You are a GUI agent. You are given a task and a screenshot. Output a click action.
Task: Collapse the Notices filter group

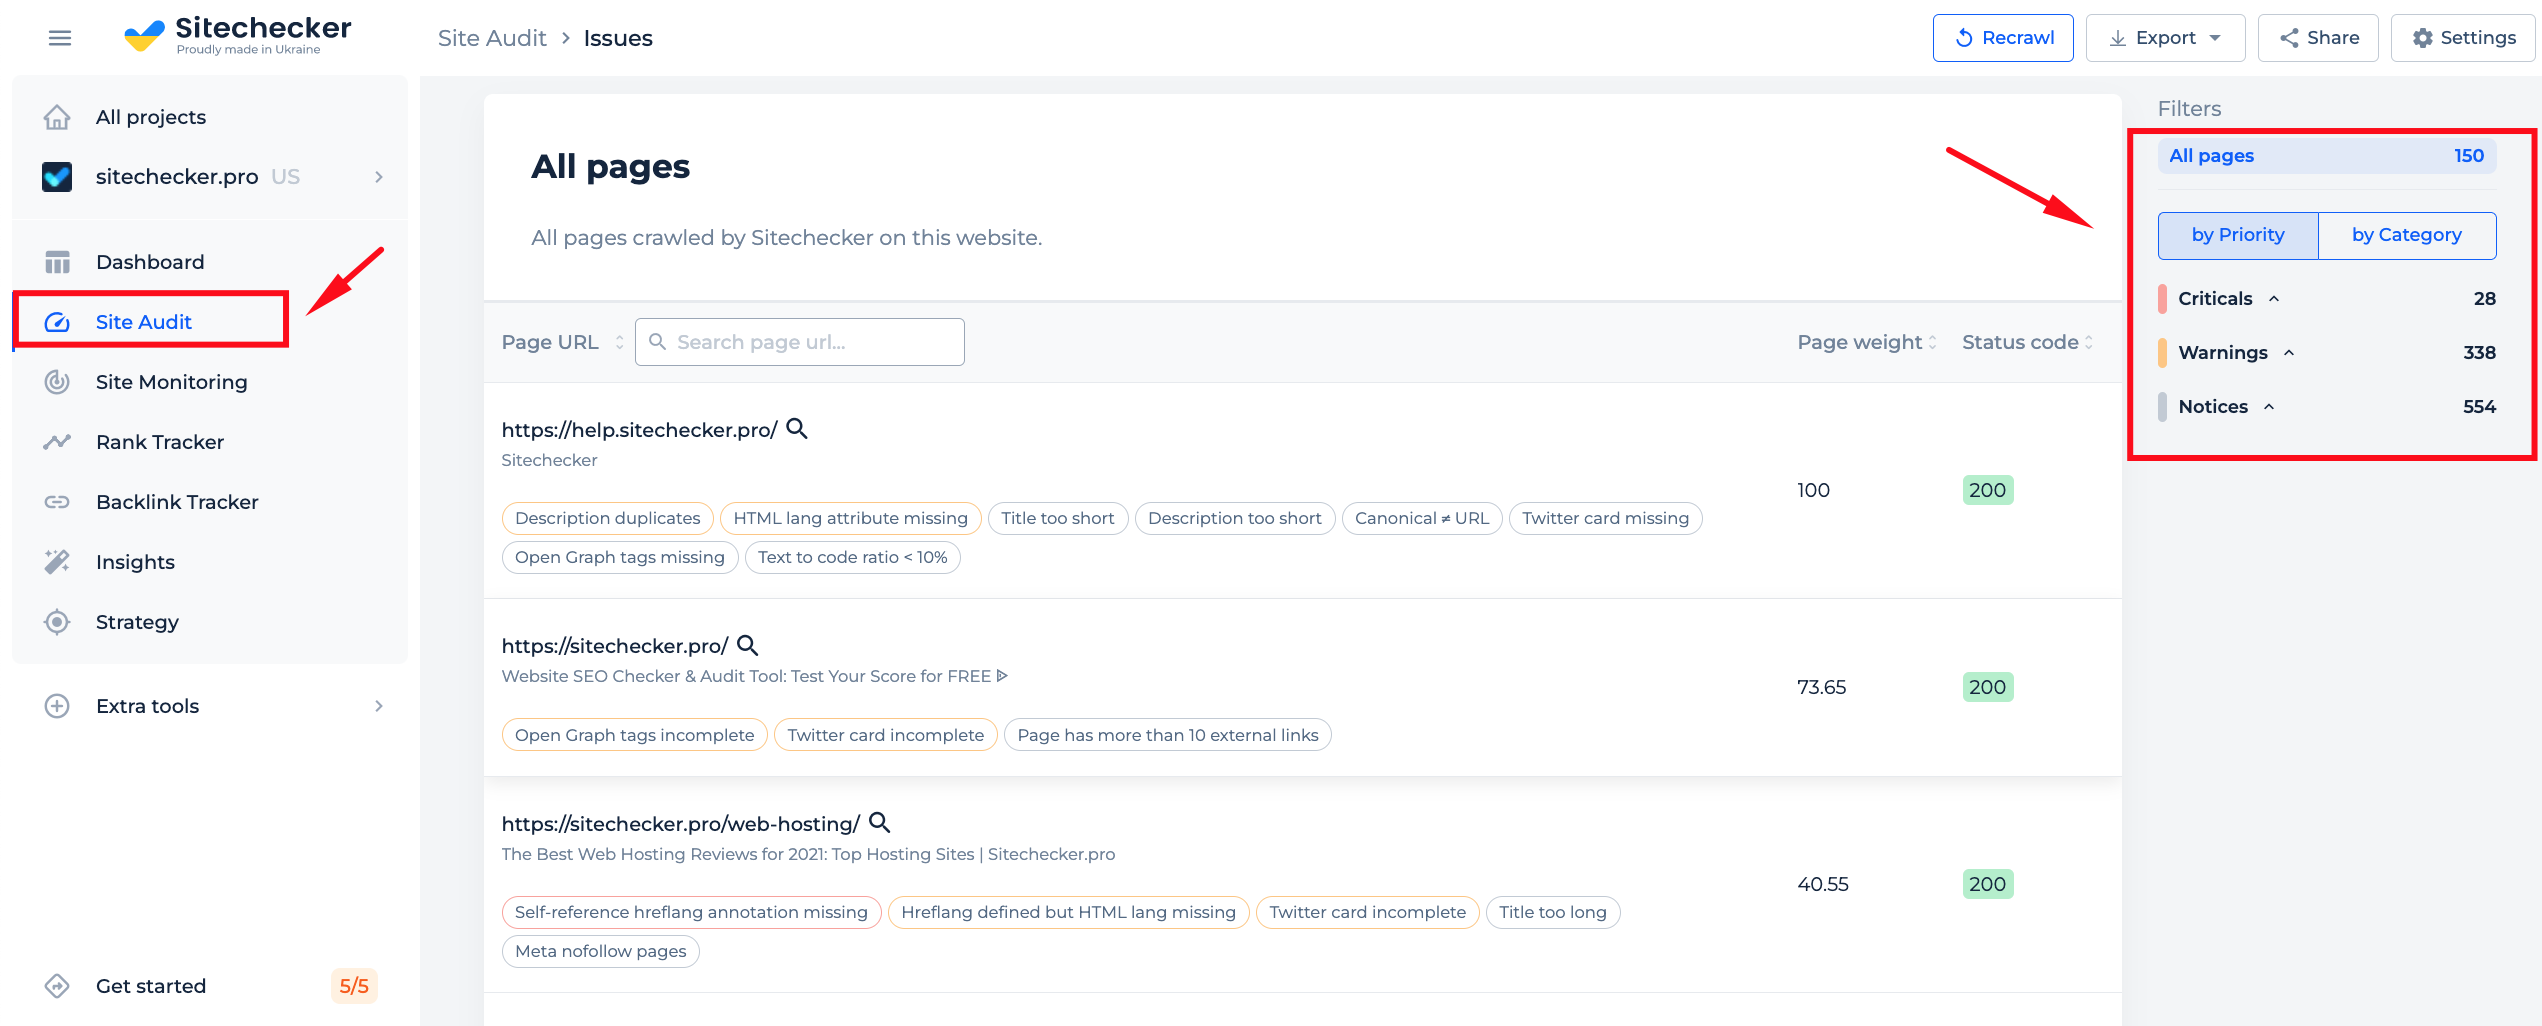(2269, 407)
